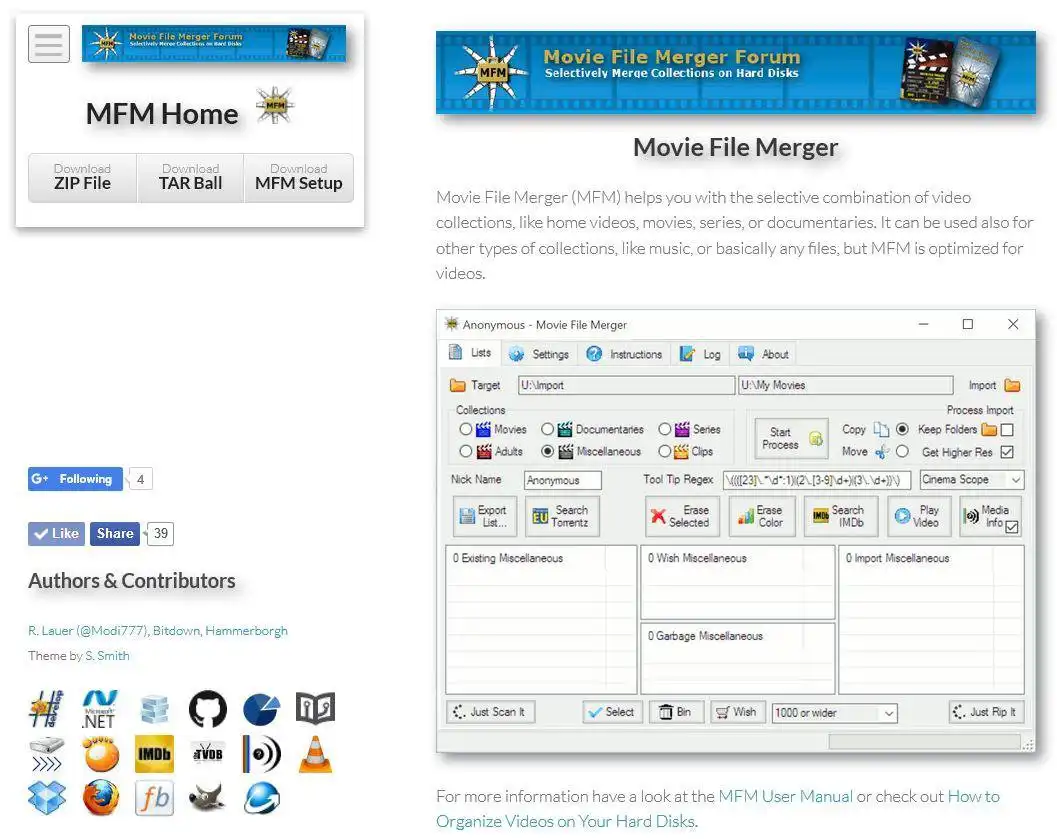Open the MFM User Manual link
Viewport: 1057px width, 839px height.
click(785, 797)
